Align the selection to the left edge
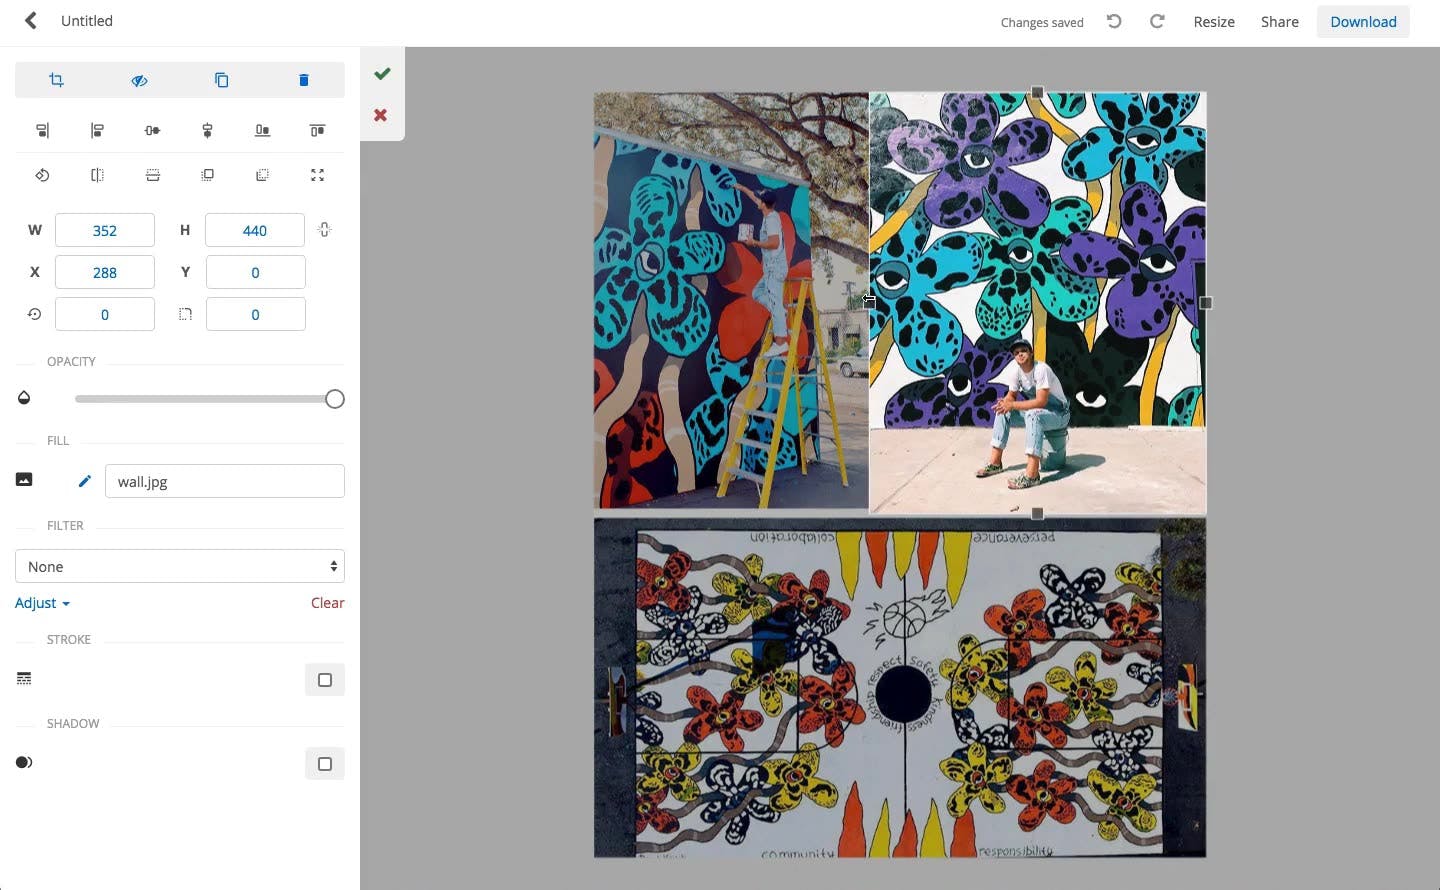 point(97,130)
